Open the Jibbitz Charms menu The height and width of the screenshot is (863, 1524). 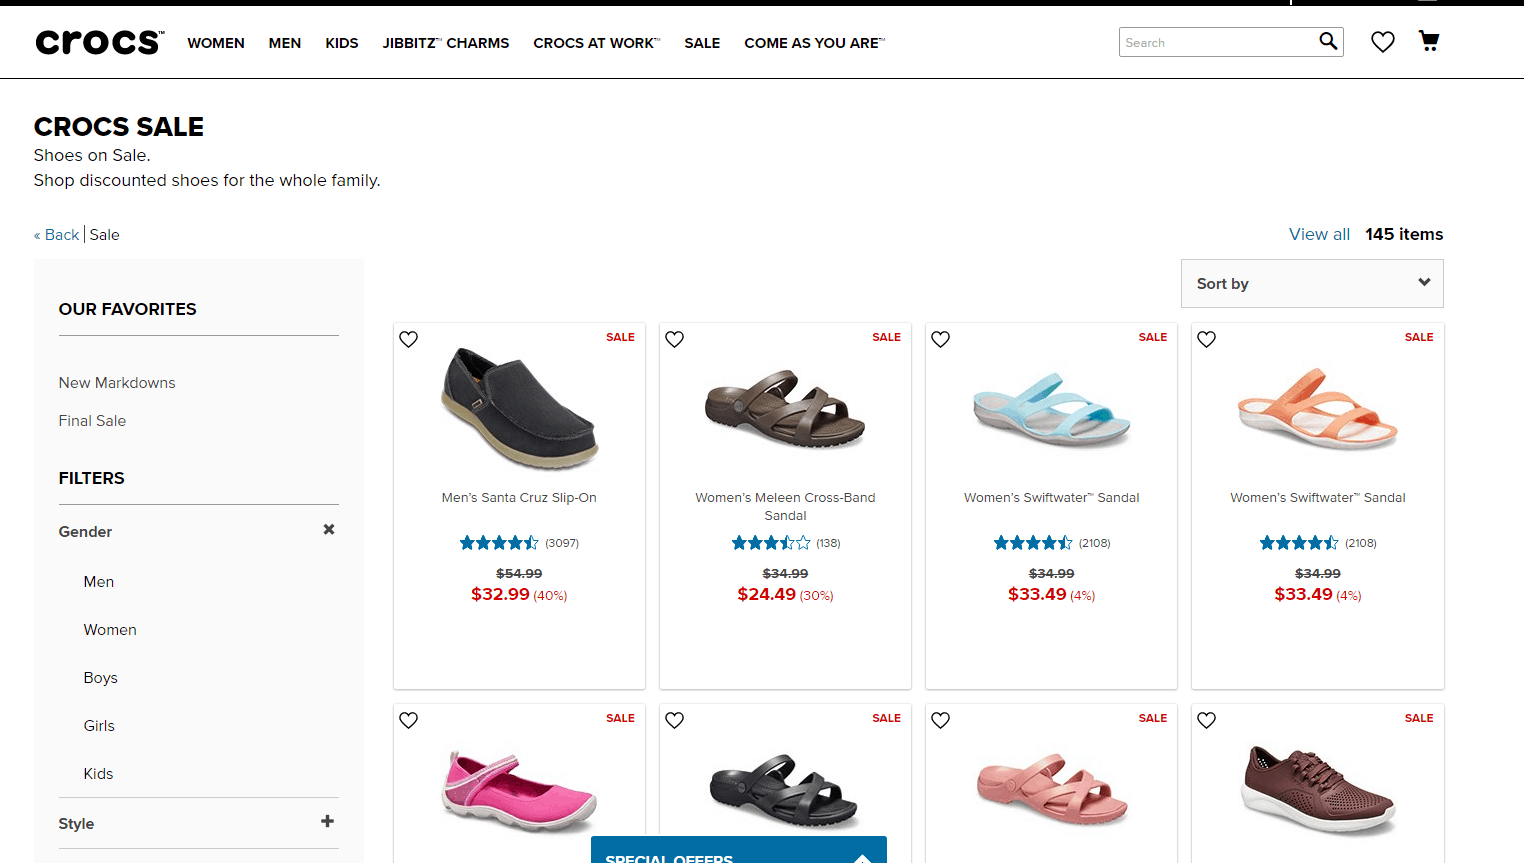[446, 43]
